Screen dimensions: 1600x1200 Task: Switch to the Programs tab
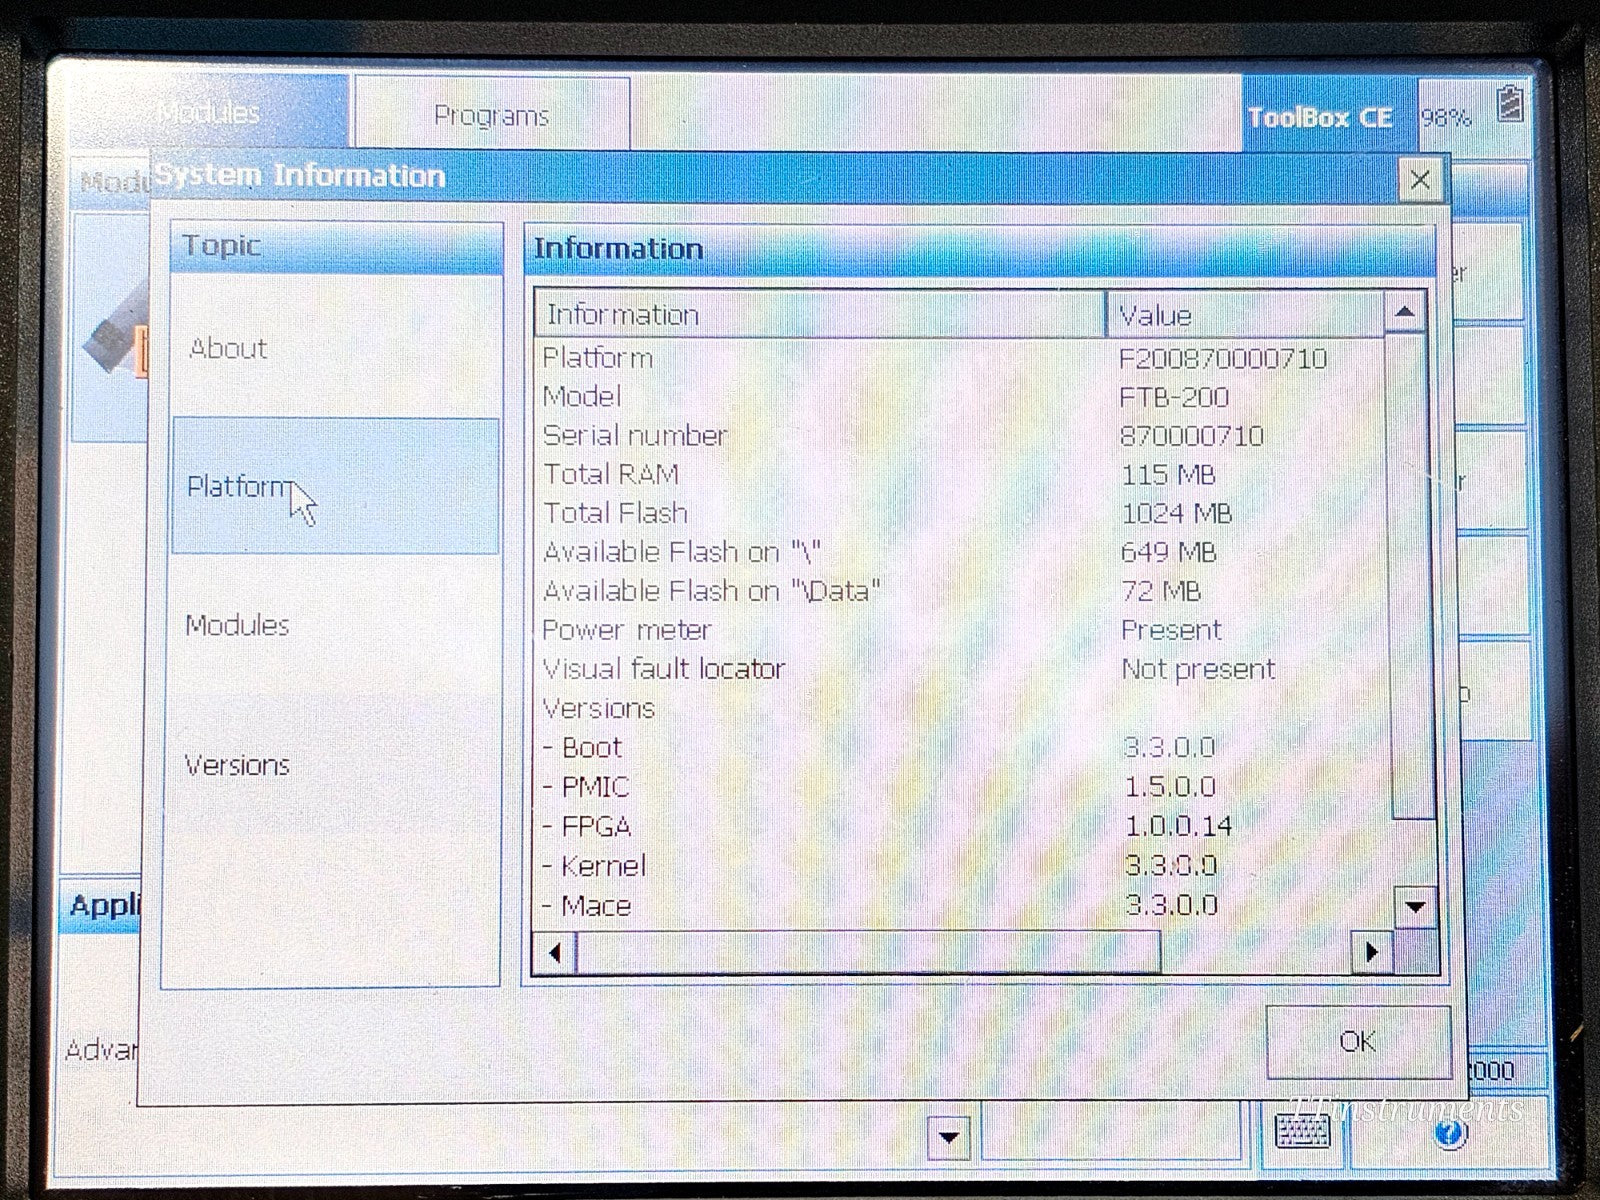point(492,115)
